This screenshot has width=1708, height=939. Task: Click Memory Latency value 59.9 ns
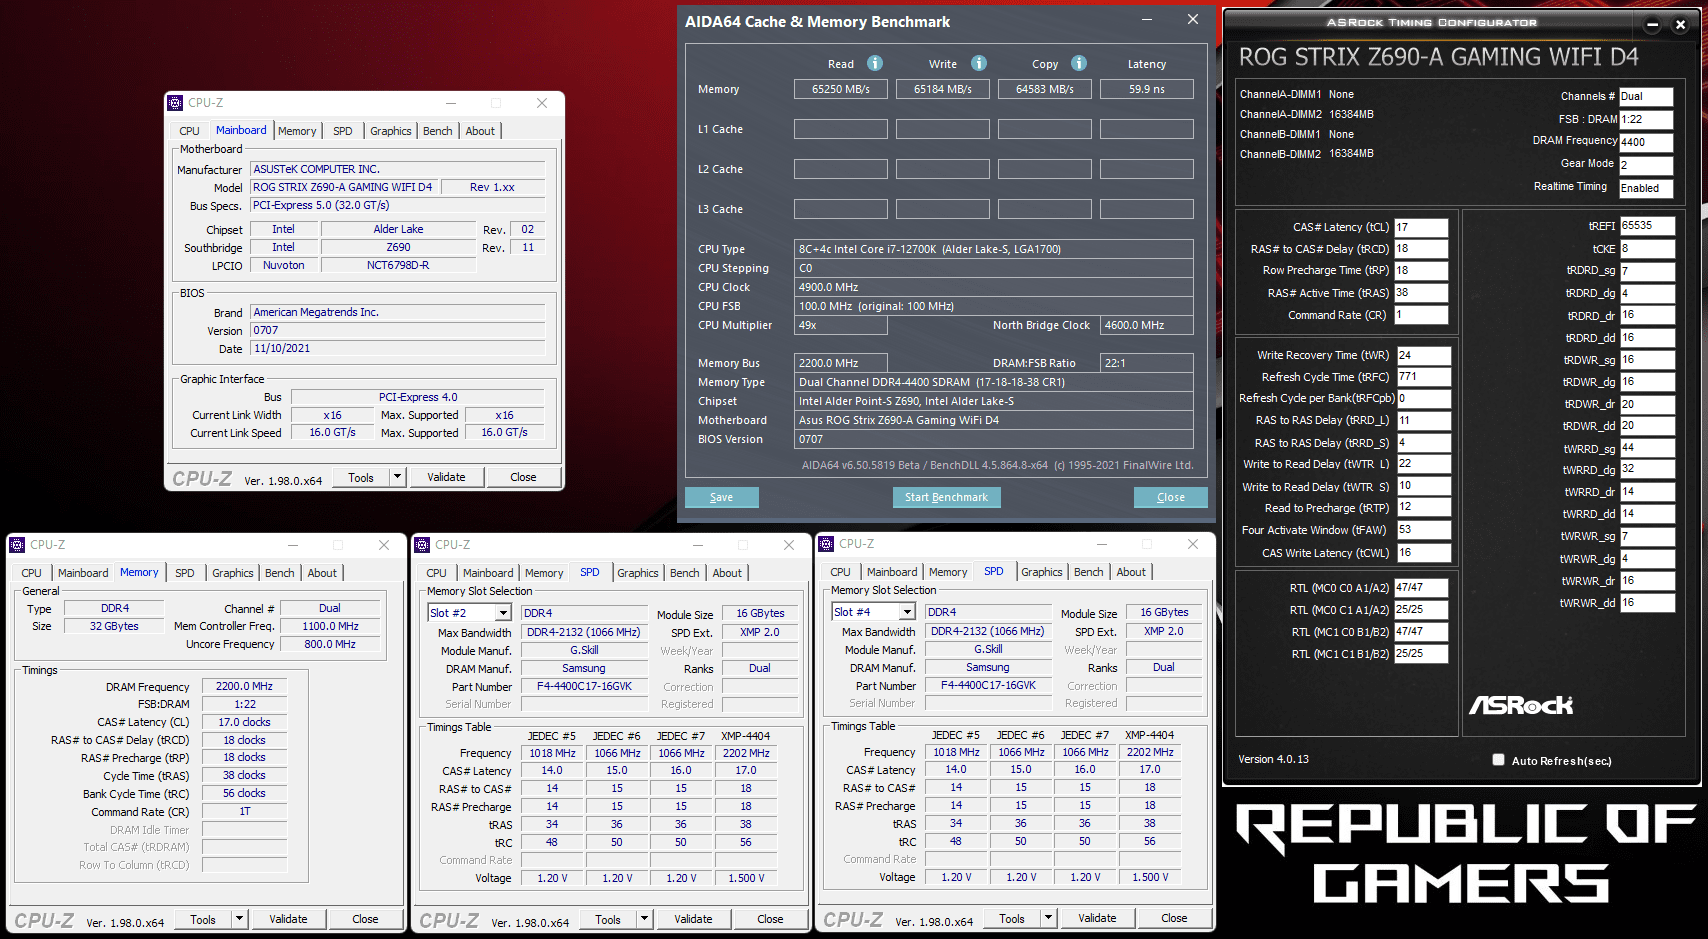coord(1147,89)
